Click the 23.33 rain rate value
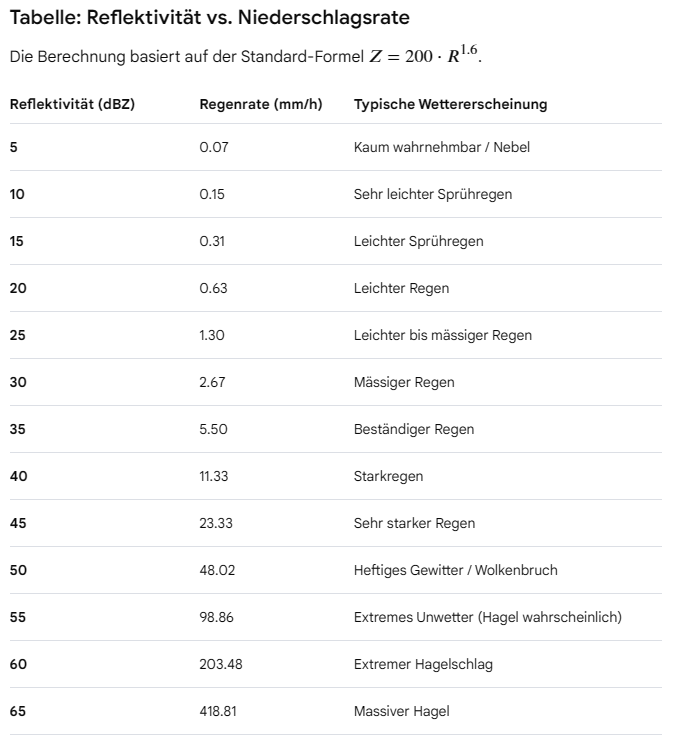This screenshot has height=739, width=673. (x=216, y=523)
